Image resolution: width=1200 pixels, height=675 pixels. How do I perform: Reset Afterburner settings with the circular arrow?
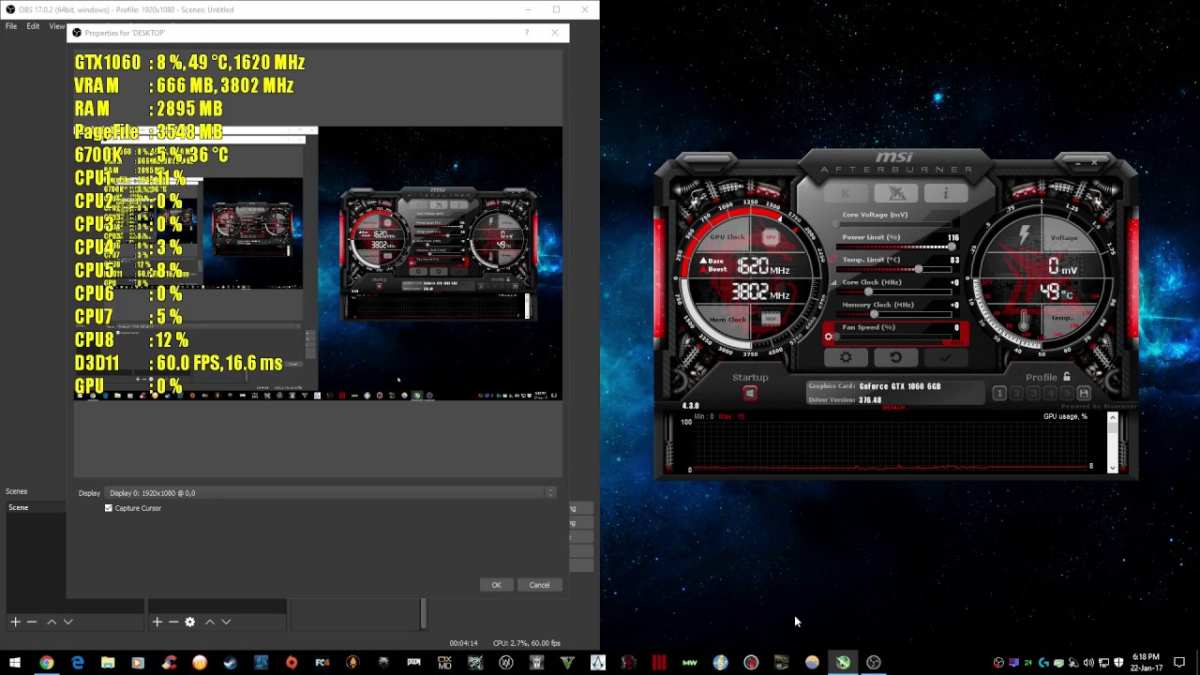[x=895, y=357]
